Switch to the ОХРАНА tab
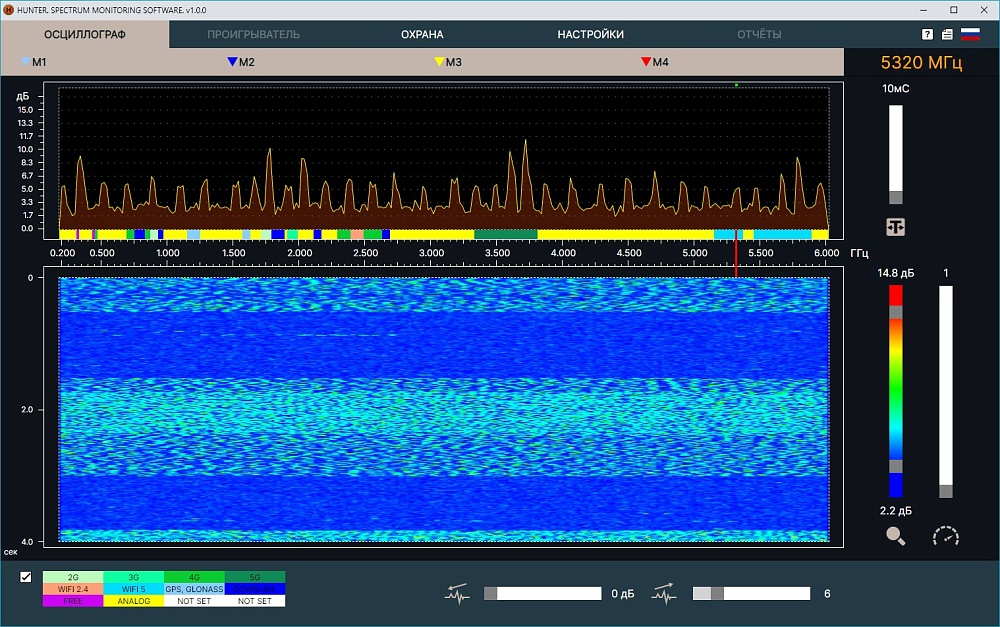Screen dimensions: 1000x627 [x=422, y=34]
